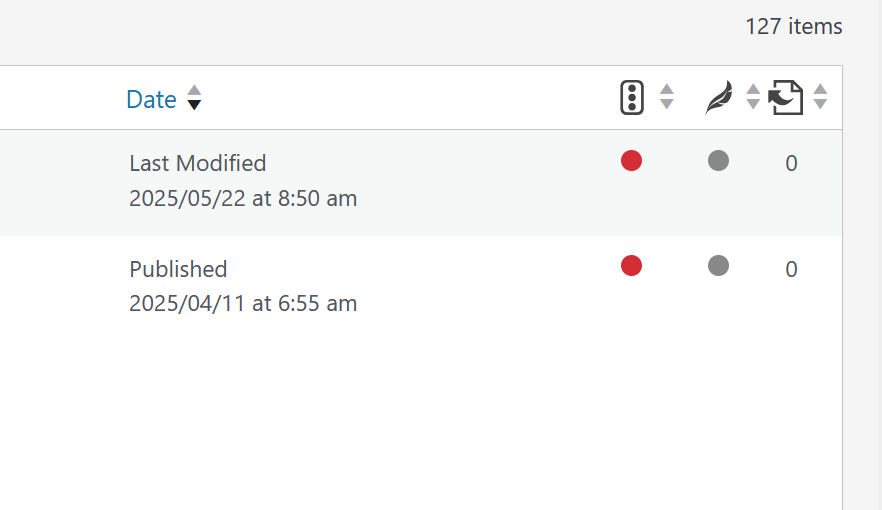Click the 2025/04/11 at 6:55 am date

click(243, 303)
